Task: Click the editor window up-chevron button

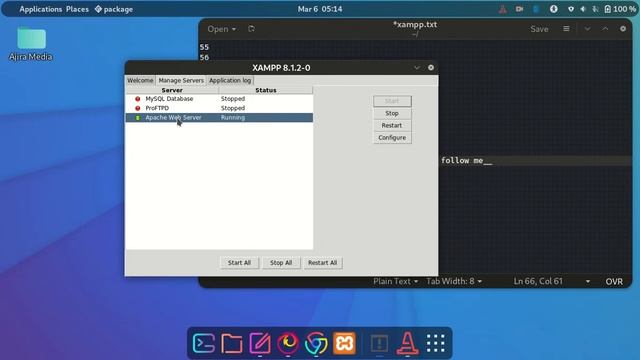Action: tap(605, 29)
